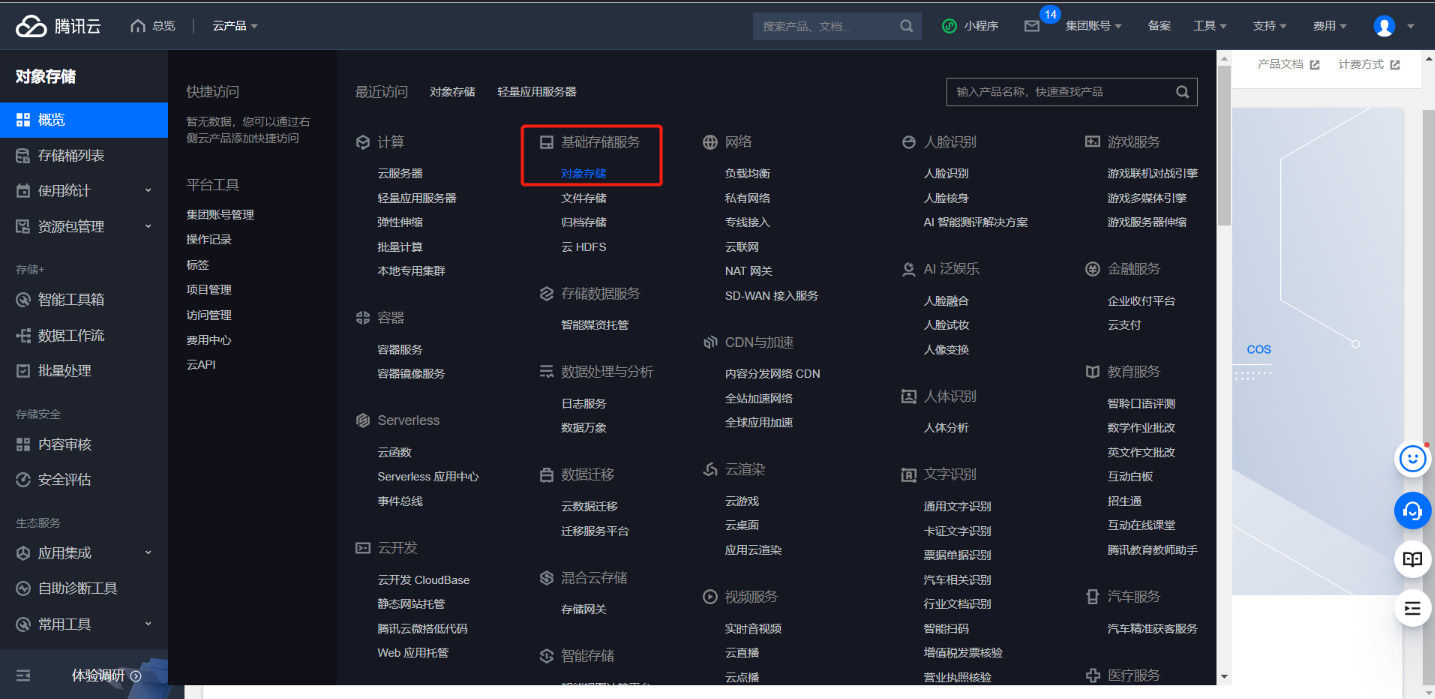Viewport: 1435px width, 699px height.
Task: Open 计费方式 external link
Action: pyautogui.click(x=1369, y=64)
